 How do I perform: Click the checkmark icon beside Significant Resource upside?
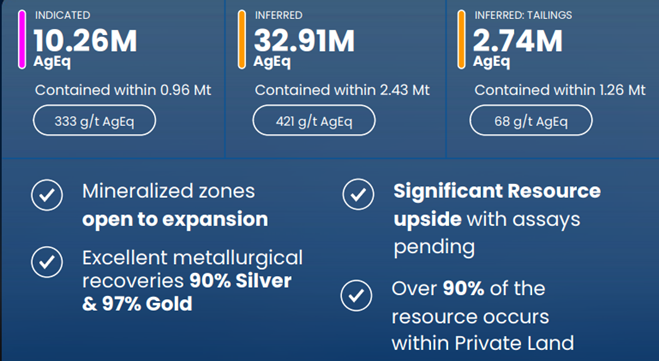358,194
